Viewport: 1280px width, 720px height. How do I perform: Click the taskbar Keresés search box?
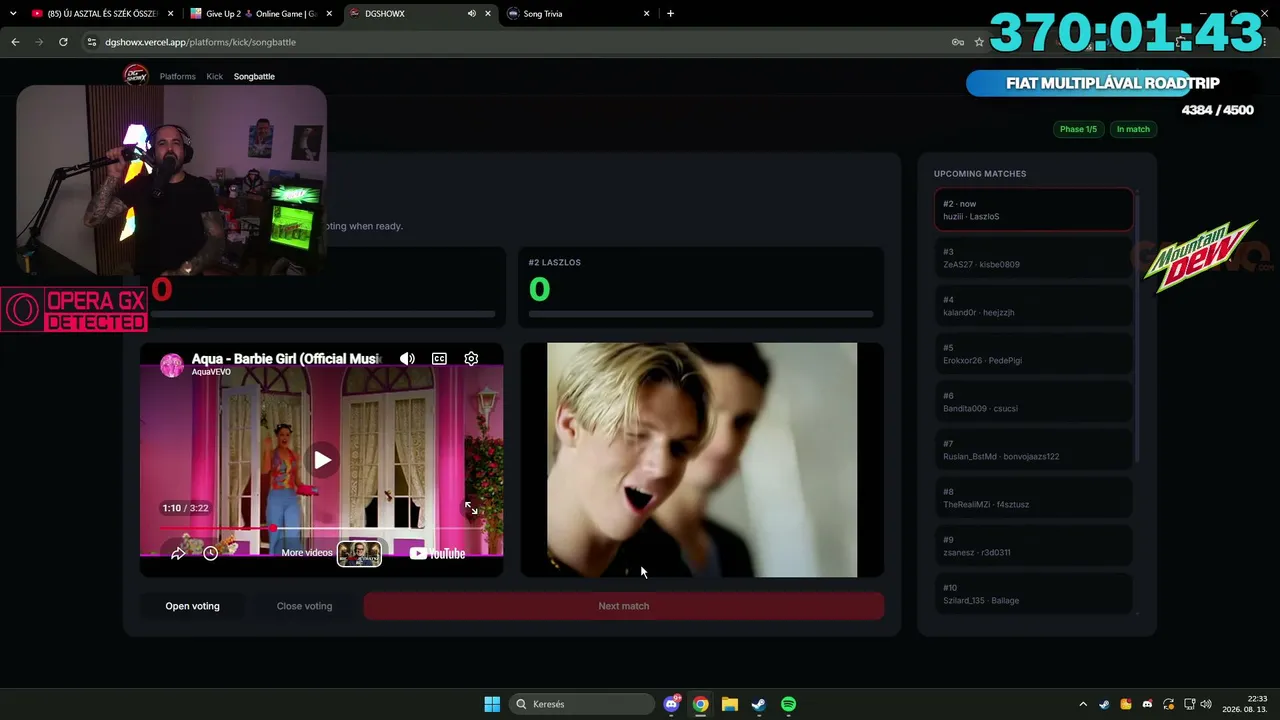(x=581, y=704)
